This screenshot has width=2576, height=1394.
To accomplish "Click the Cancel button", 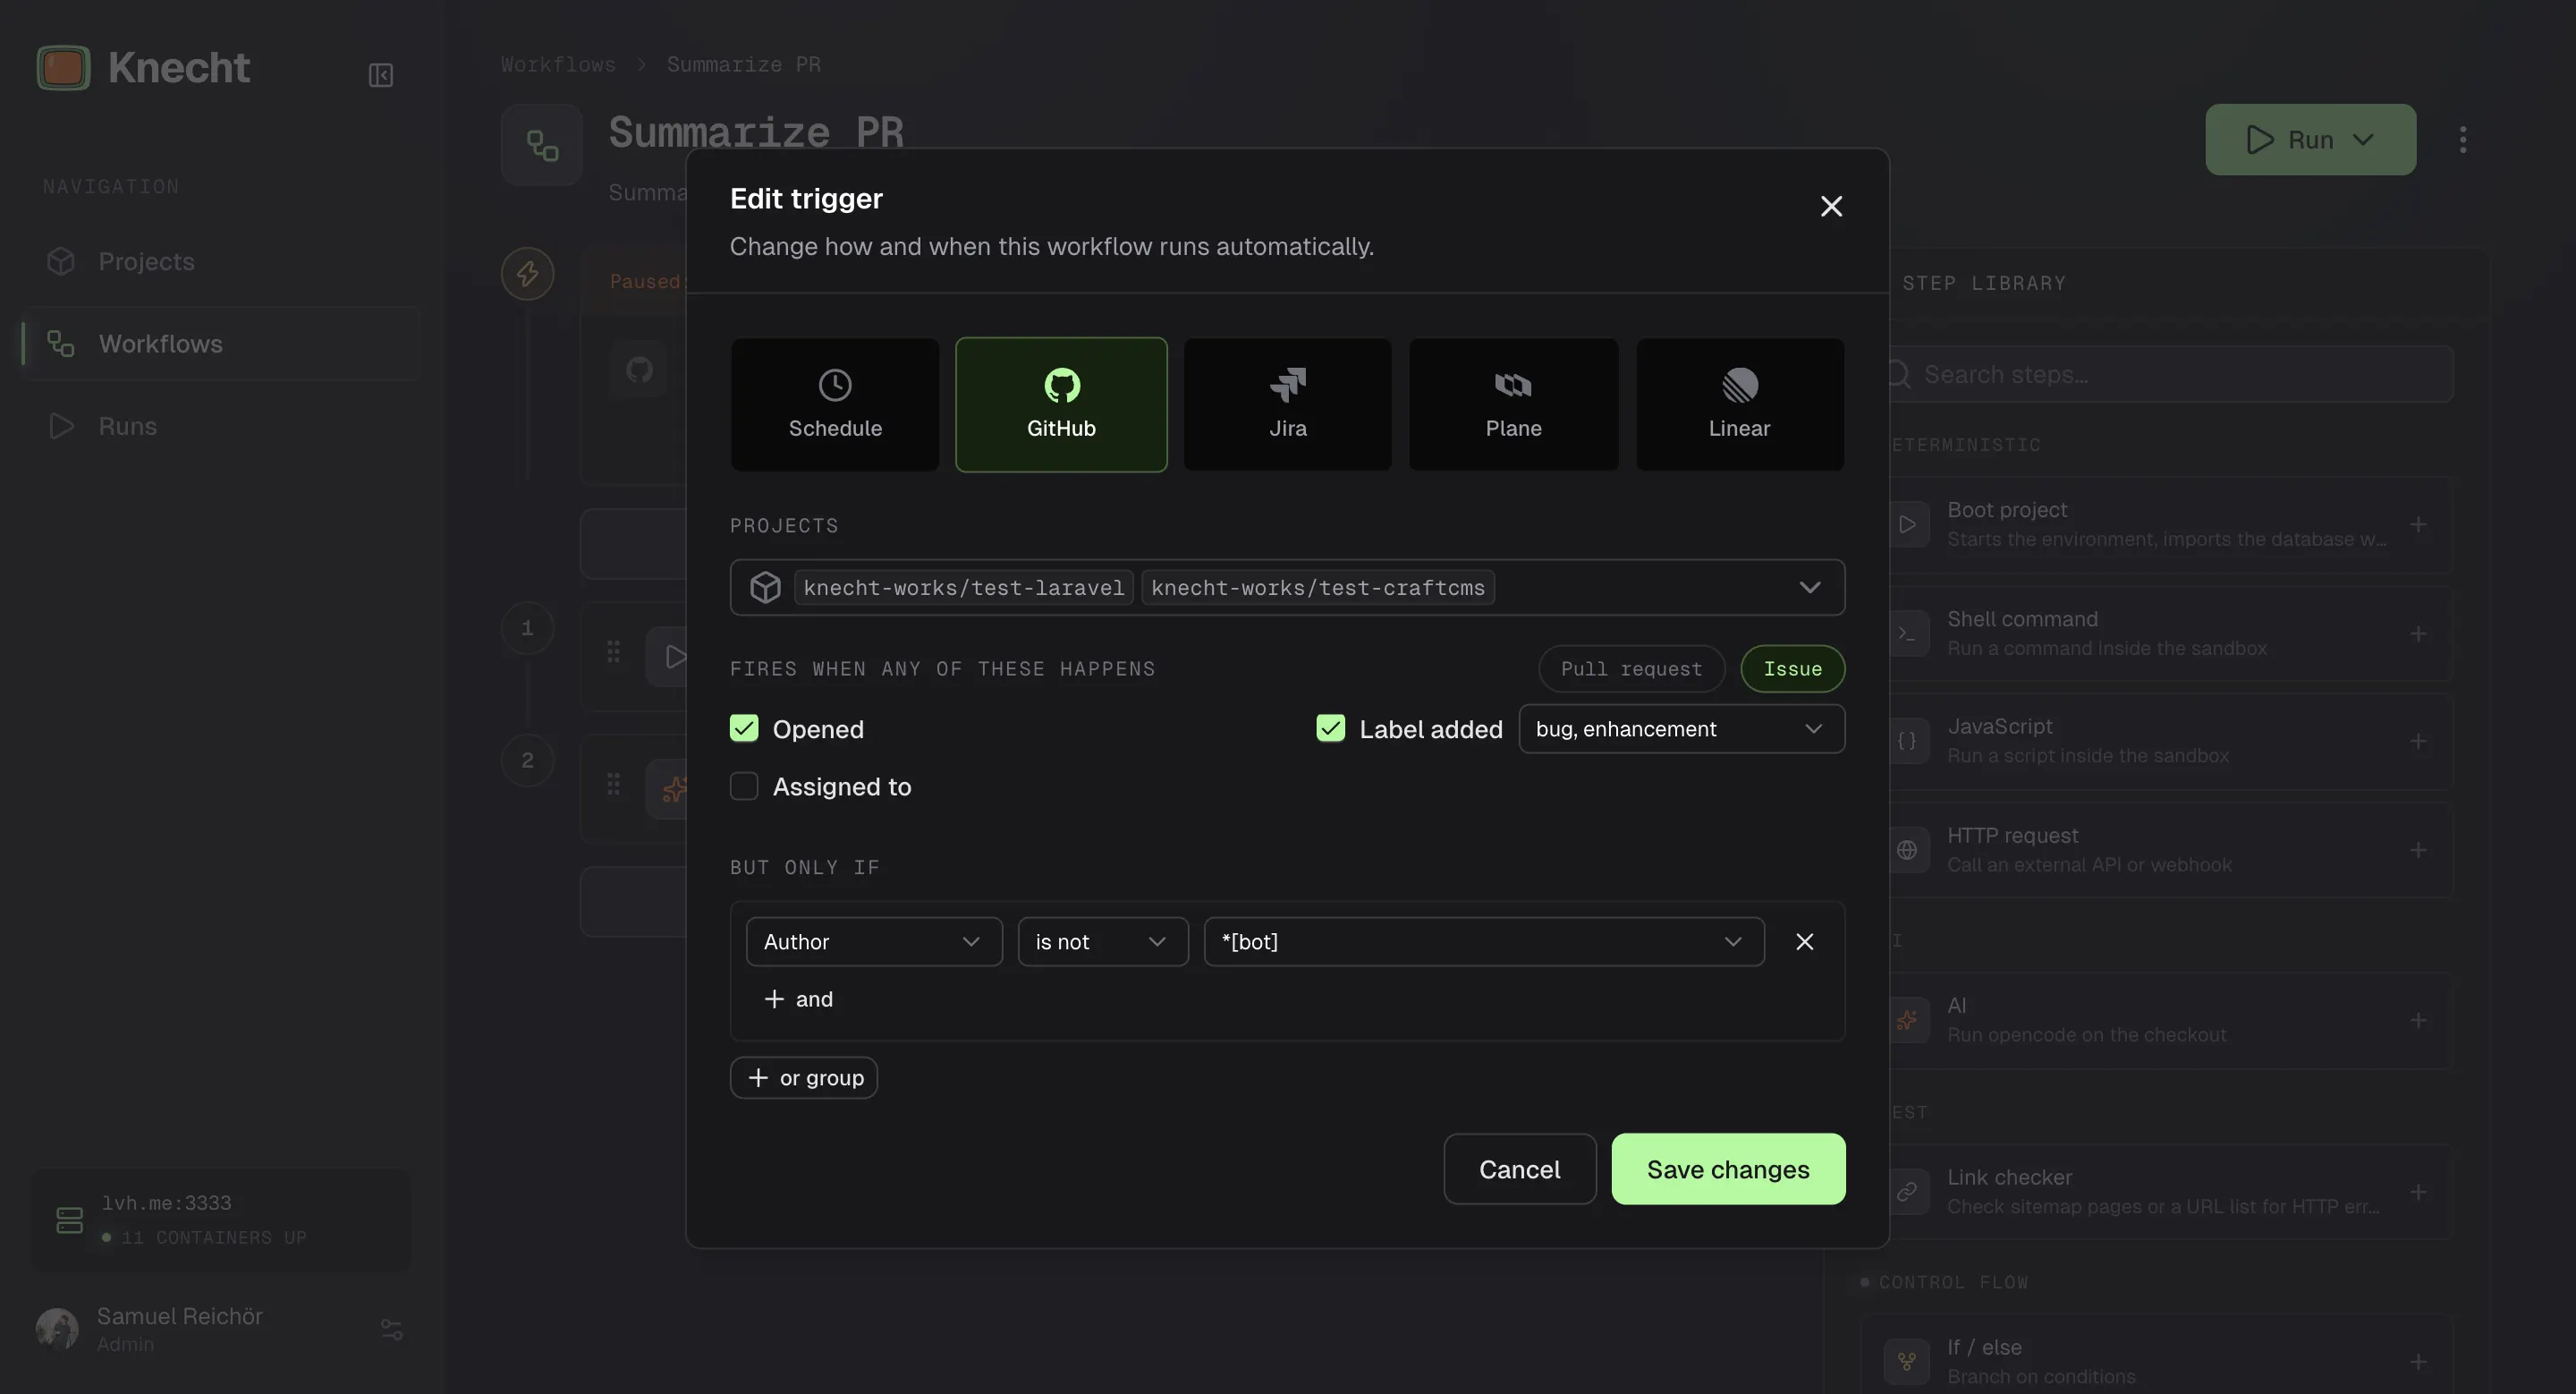I will click(1519, 1169).
